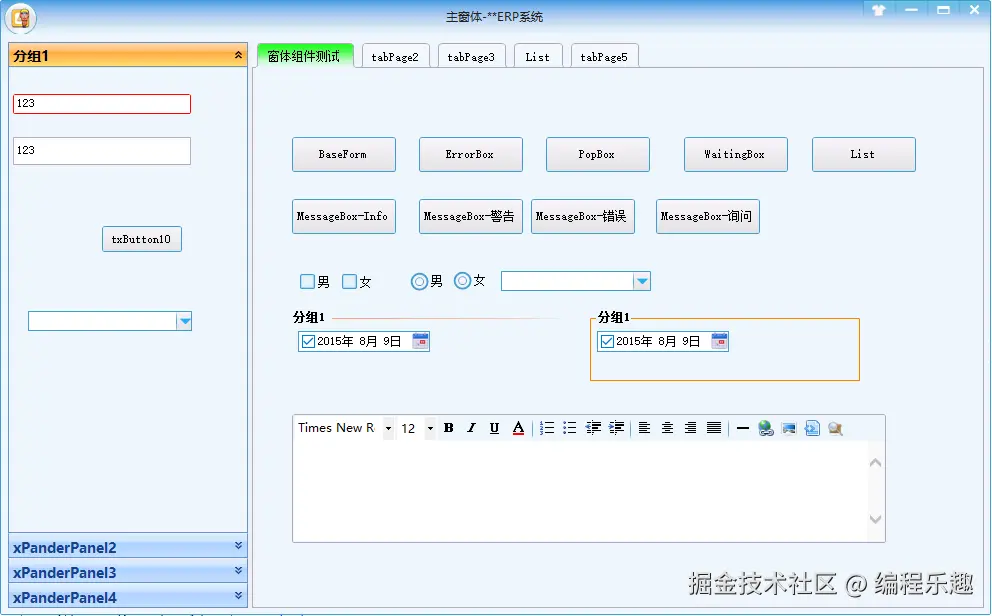The width and height of the screenshot is (992, 616).
Task: Open the combo box next to radio buttons
Action: (x=642, y=281)
